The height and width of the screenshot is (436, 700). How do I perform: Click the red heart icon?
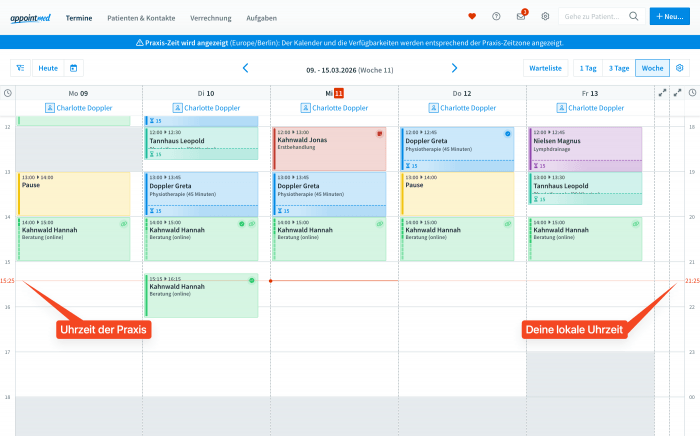(472, 17)
